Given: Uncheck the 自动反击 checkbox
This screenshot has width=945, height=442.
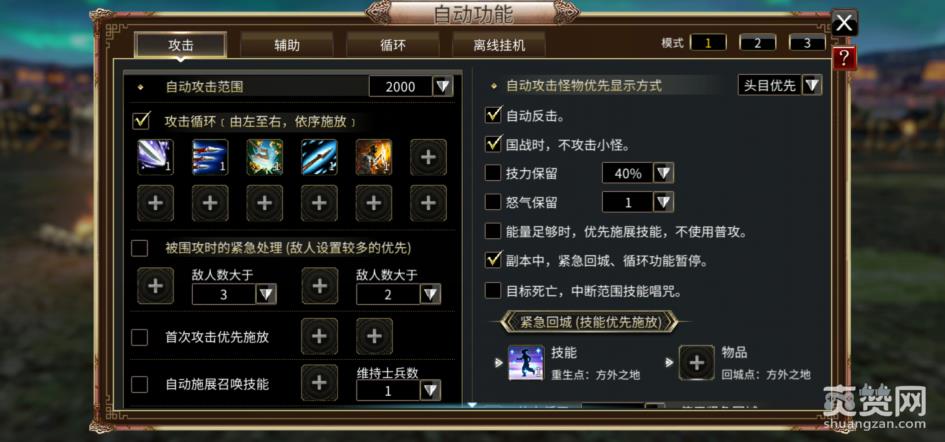Looking at the screenshot, I should (494, 114).
